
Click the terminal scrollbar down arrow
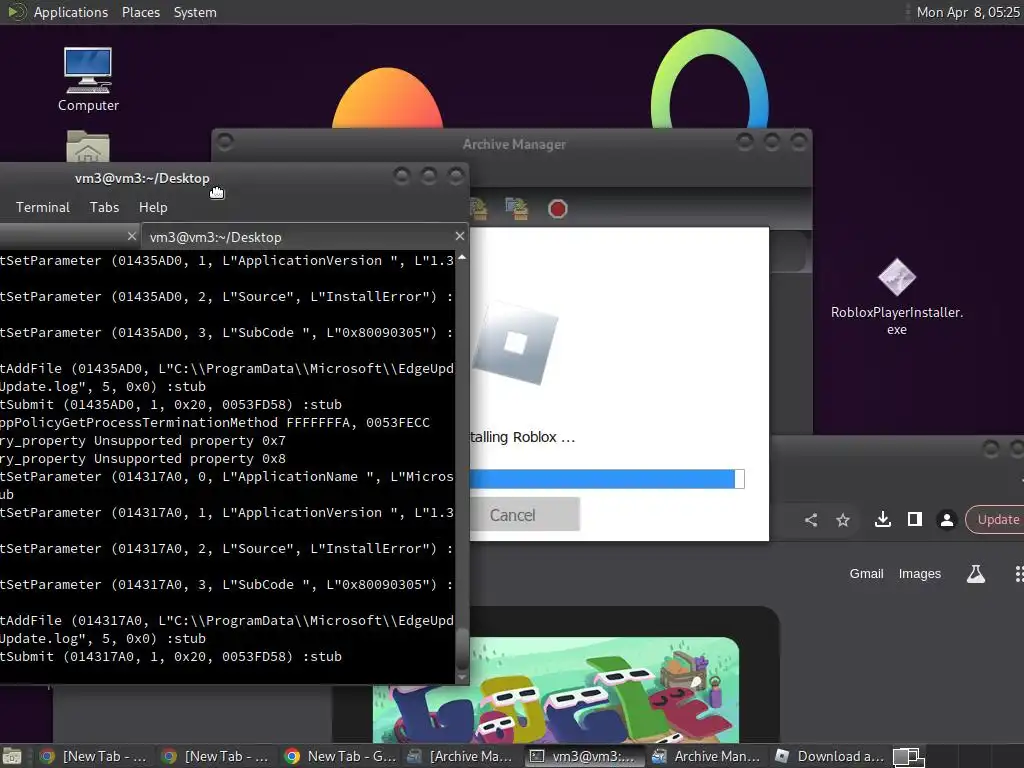pyautogui.click(x=462, y=678)
